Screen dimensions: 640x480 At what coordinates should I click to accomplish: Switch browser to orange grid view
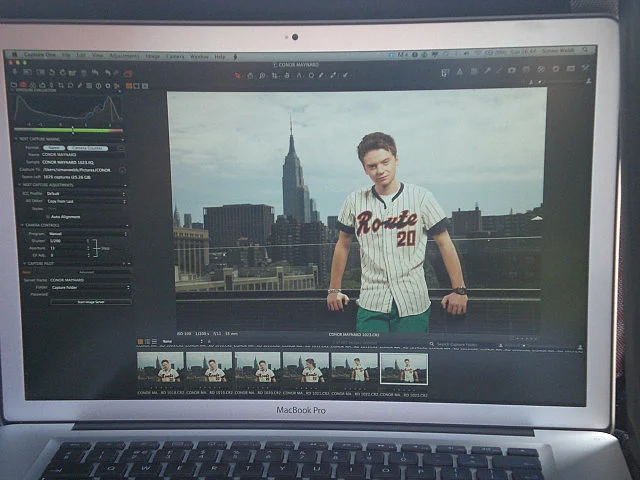tap(140, 341)
